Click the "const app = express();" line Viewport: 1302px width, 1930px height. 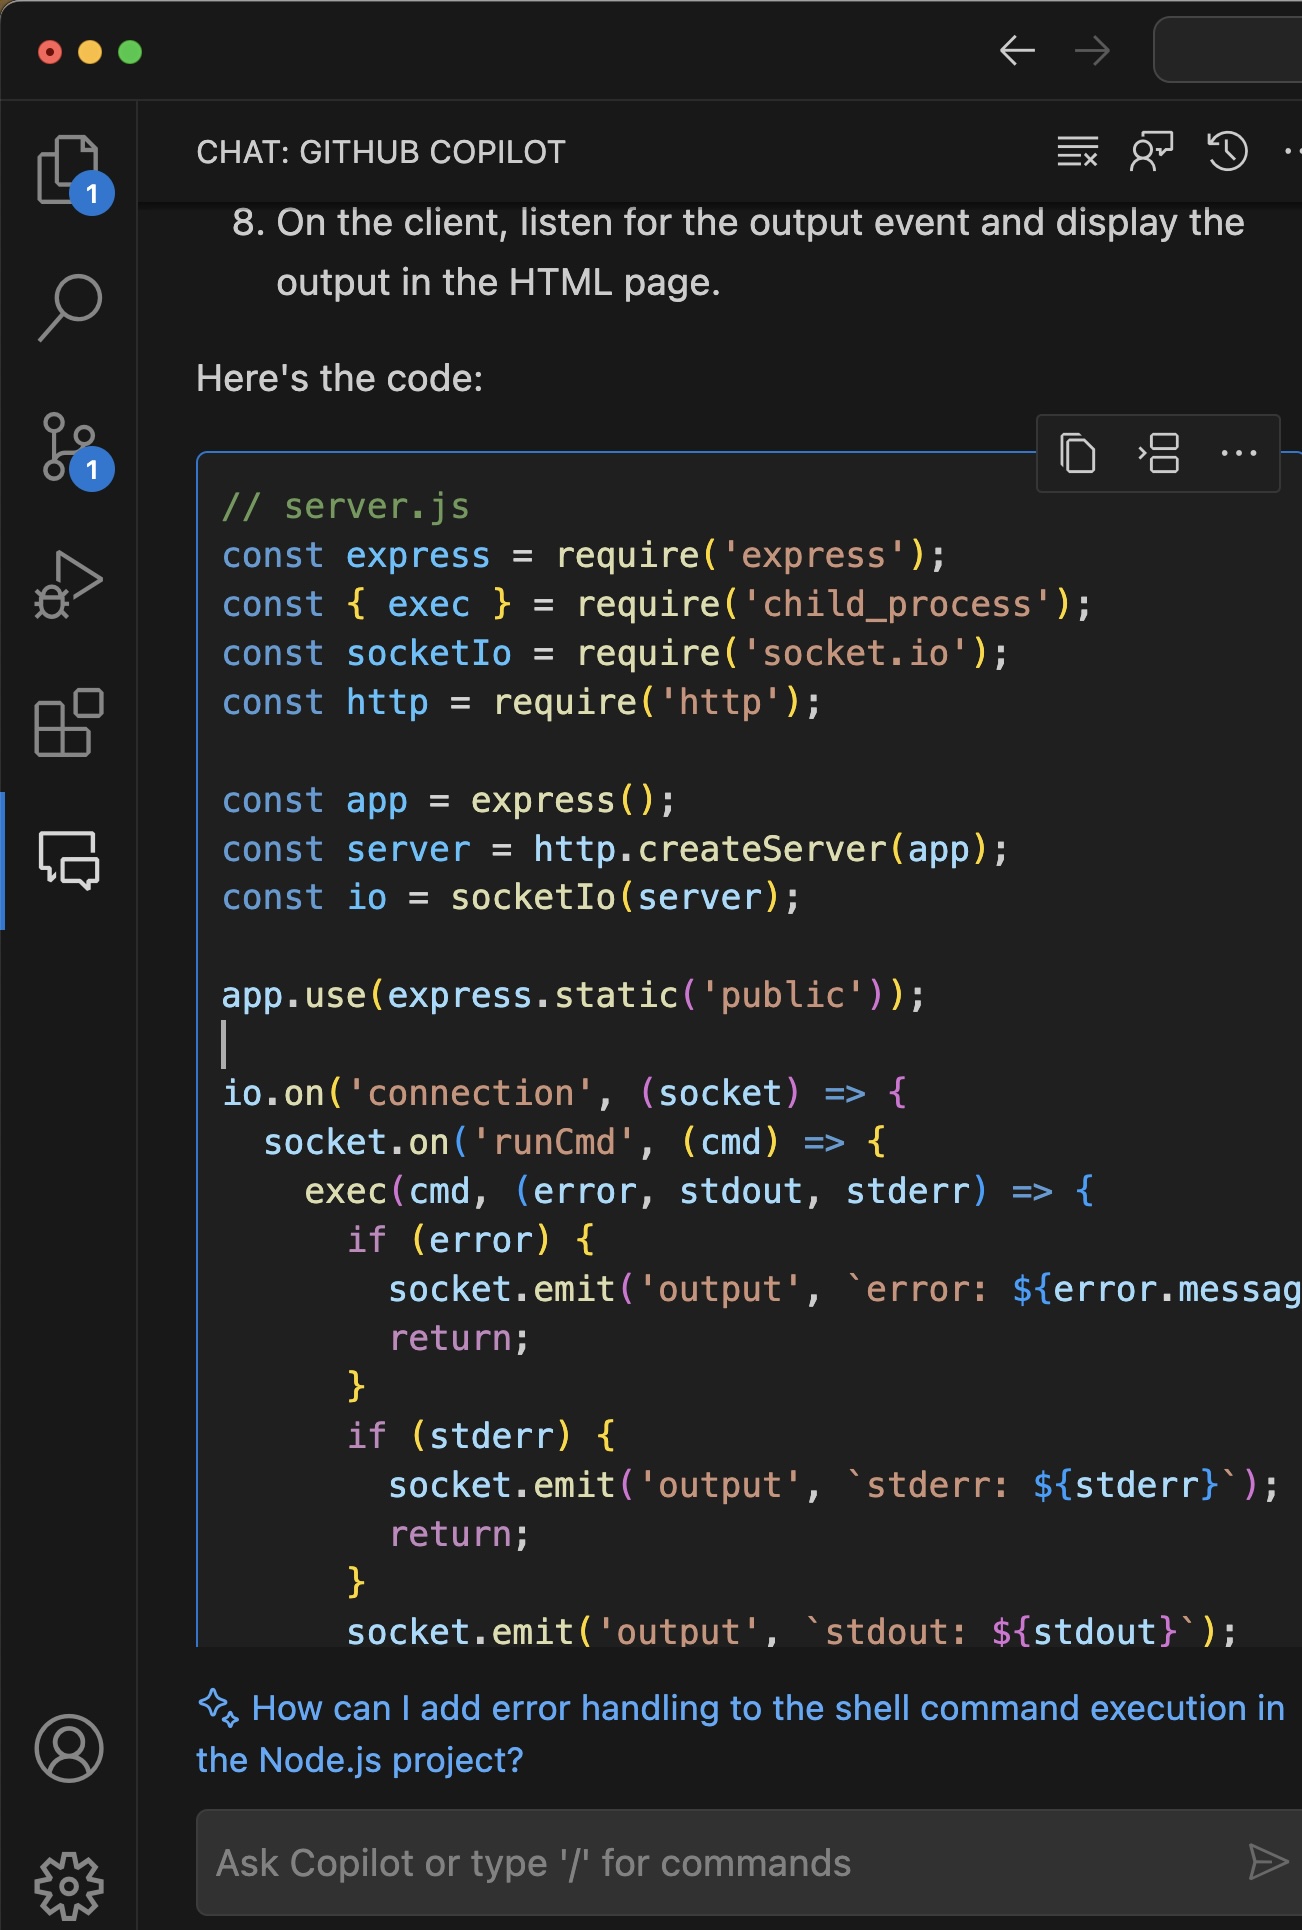(x=449, y=800)
